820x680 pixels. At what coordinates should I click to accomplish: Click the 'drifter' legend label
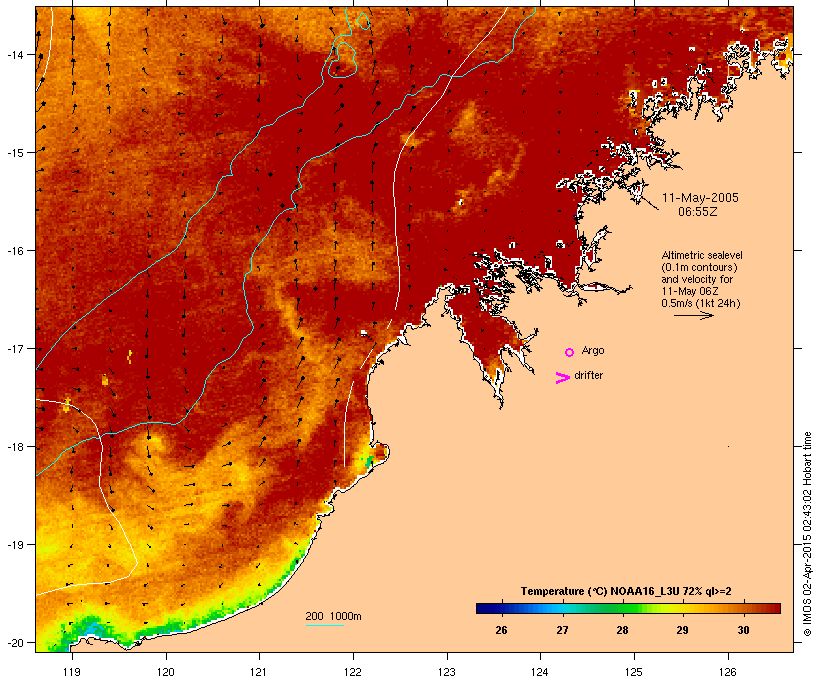point(588,375)
